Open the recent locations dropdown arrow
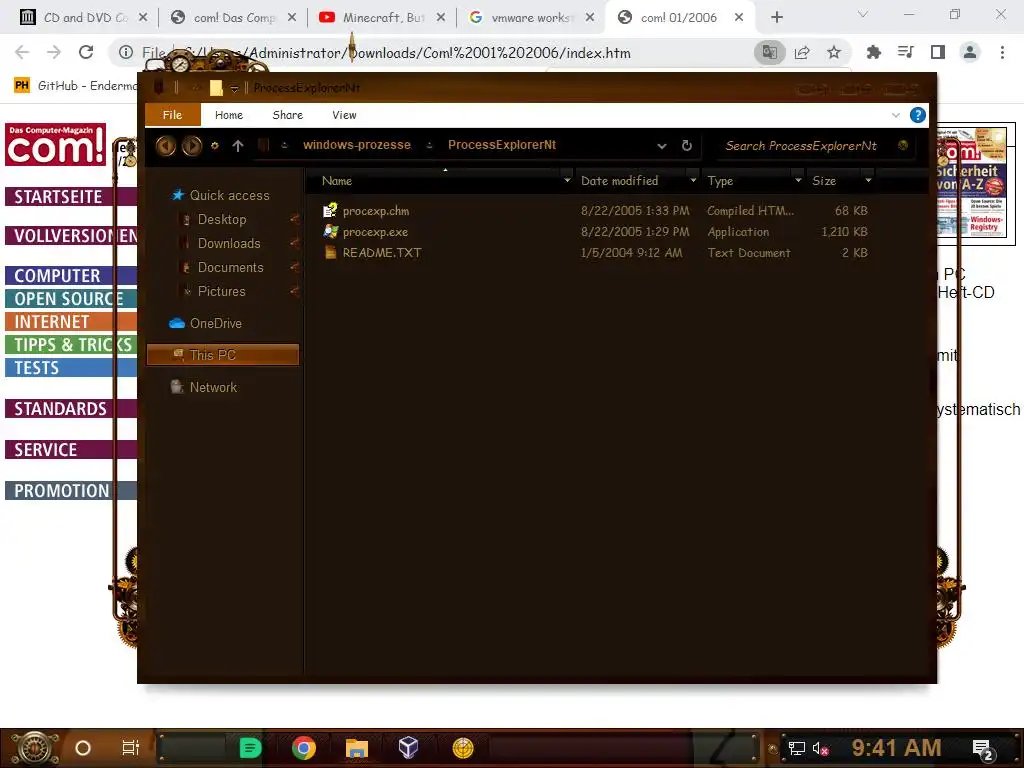The image size is (1024, 768). (214, 146)
